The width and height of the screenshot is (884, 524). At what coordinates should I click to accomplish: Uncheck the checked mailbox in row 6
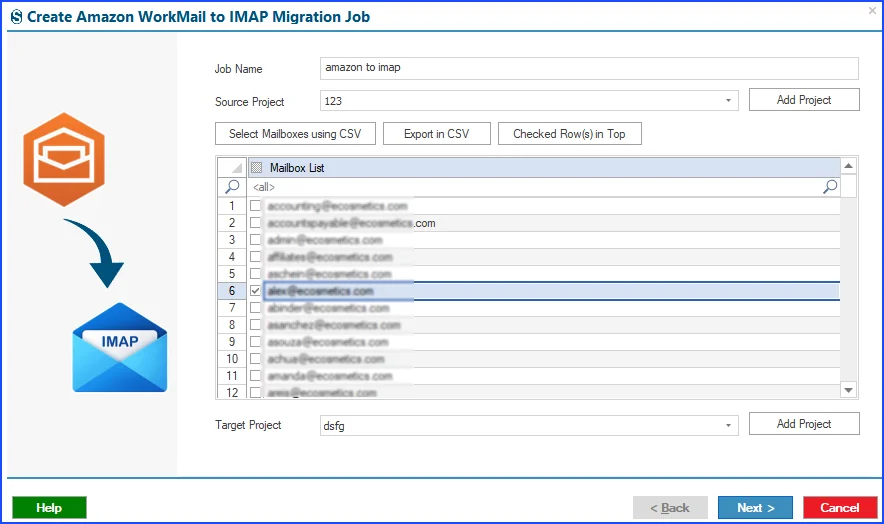click(255, 291)
